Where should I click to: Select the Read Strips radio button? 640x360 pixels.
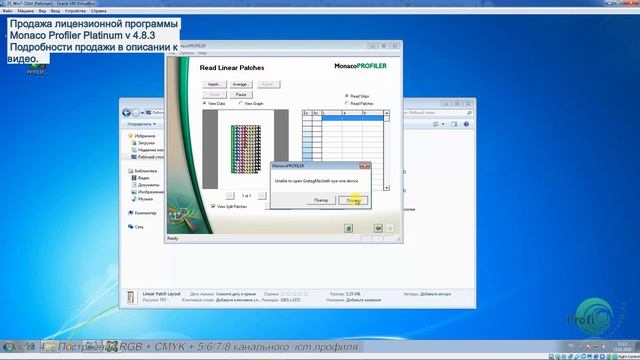point(357,96)
